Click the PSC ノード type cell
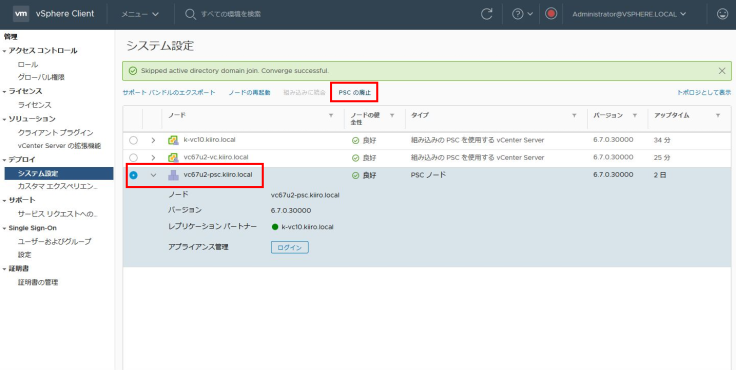 [x=428, y=175]
